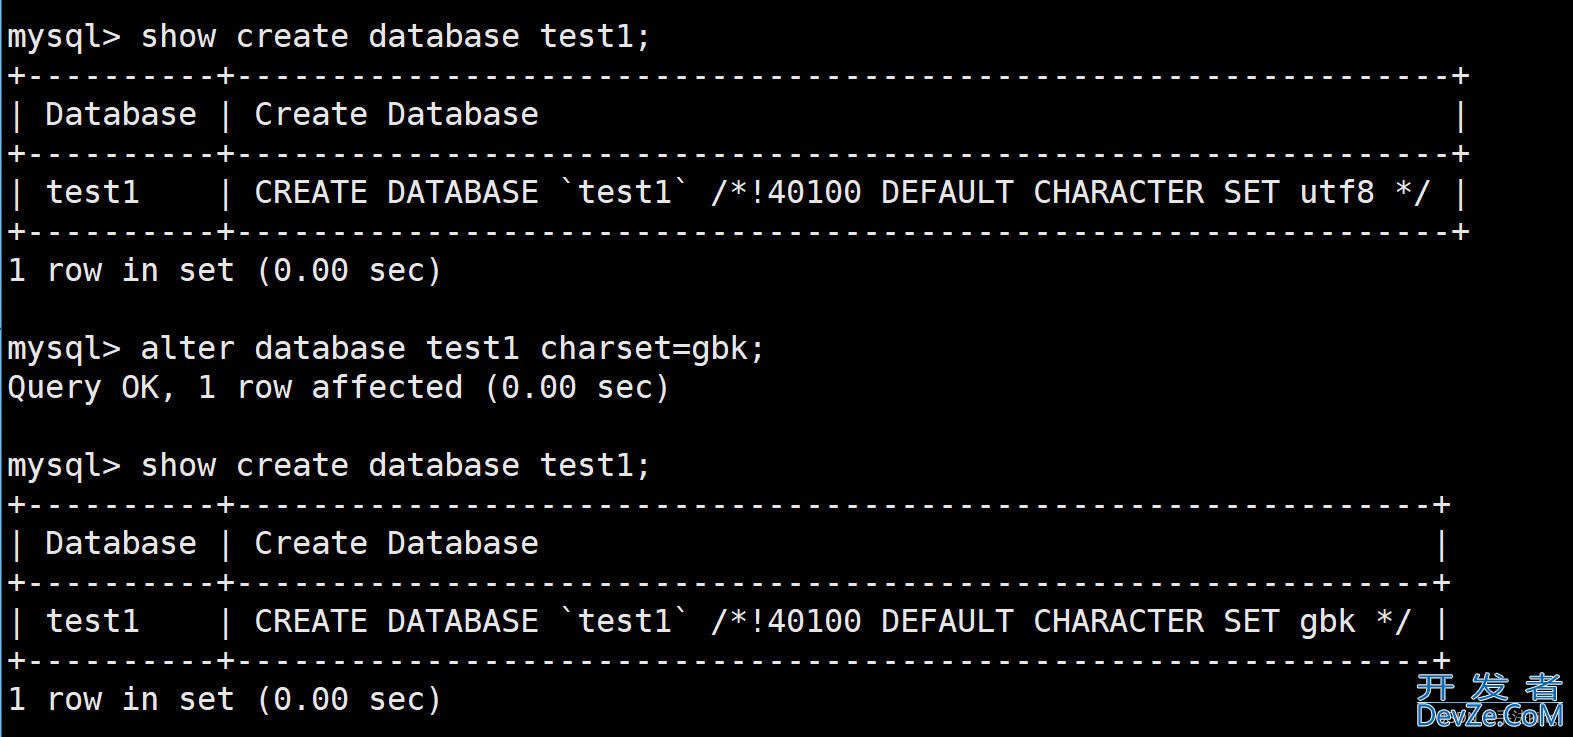Click the 'alter database test1 charset=gbk;' command line
1573x737 pixels.
pyautogui.click(x=452, y=349)
